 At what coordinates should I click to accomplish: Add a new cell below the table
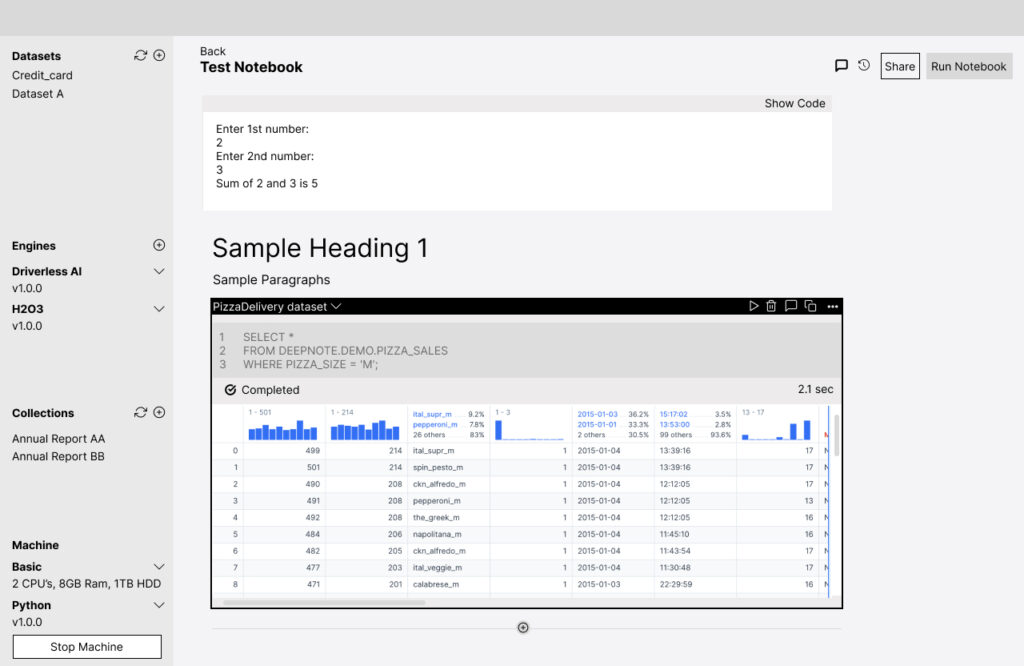[522, 627]
